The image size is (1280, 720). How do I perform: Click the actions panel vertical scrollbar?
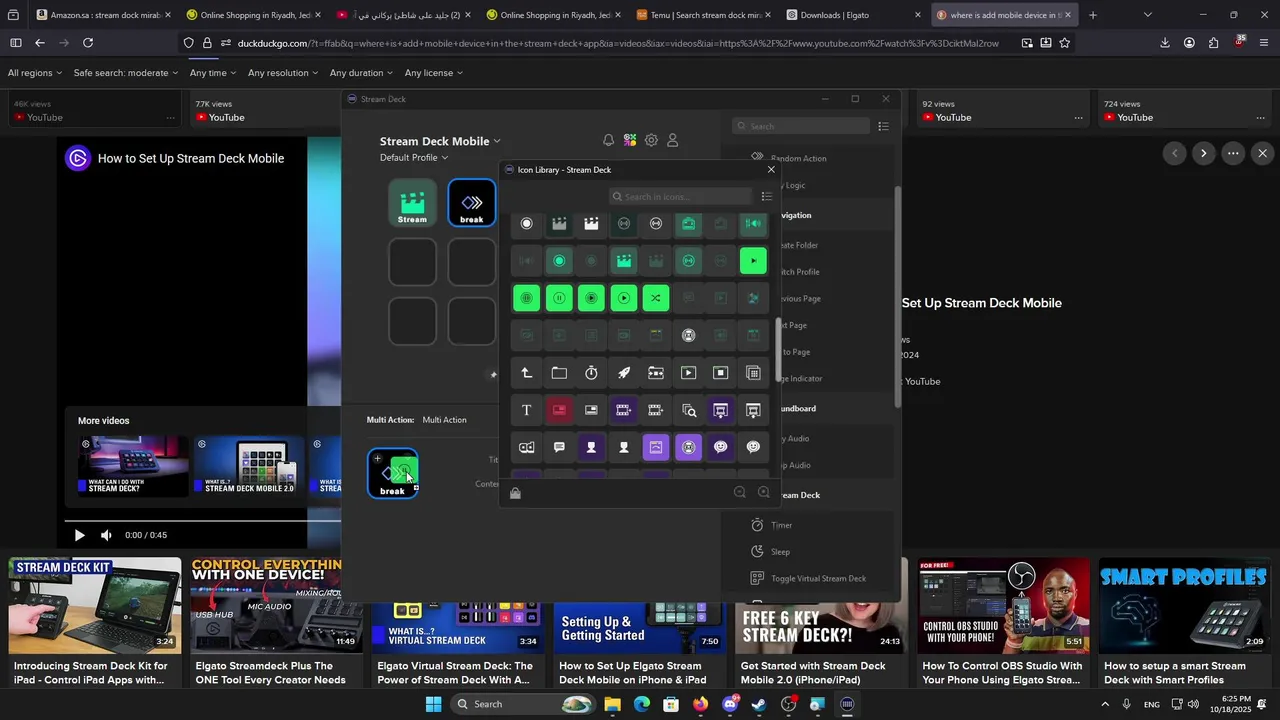coord(897,295)
